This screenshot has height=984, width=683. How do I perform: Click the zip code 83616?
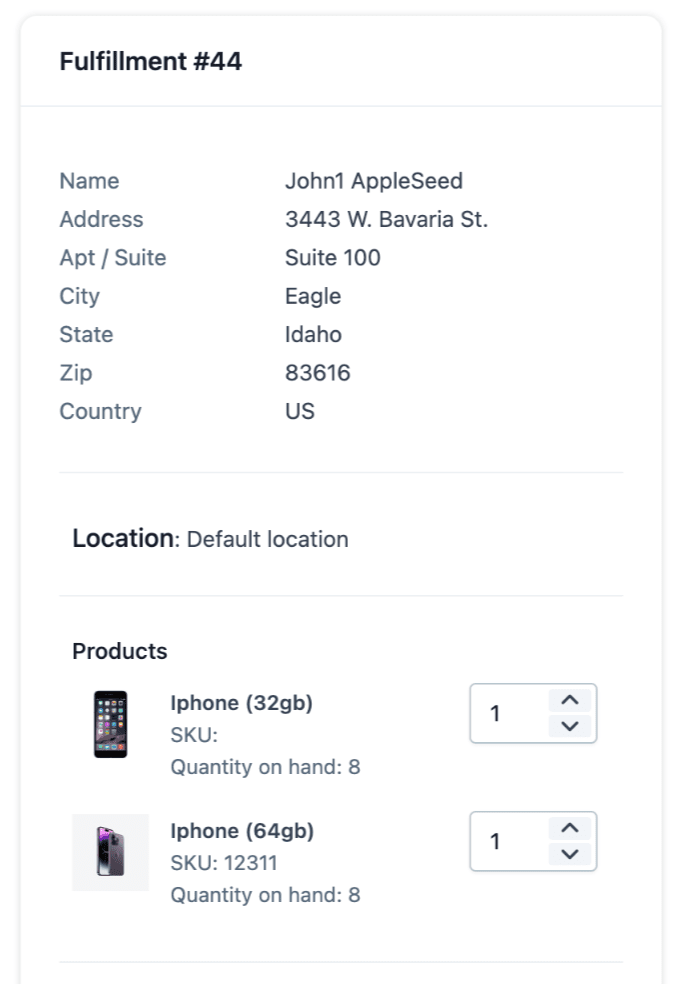pos(318,373)
